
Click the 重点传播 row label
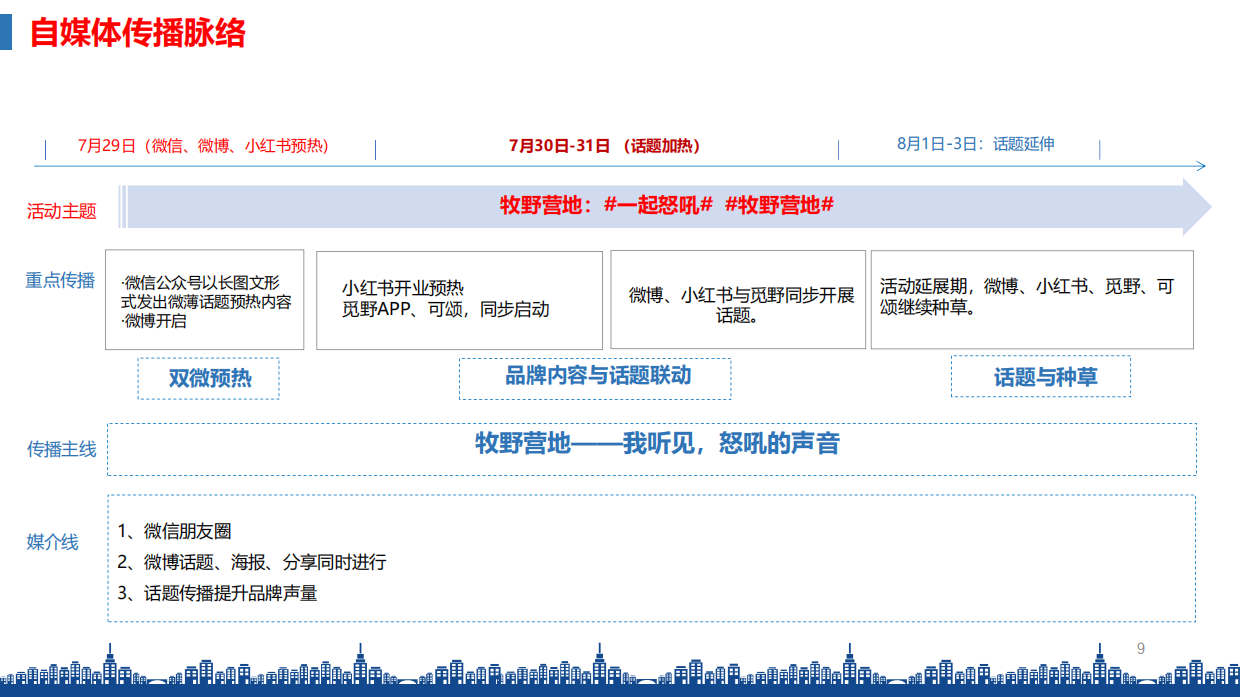[60, 280]
